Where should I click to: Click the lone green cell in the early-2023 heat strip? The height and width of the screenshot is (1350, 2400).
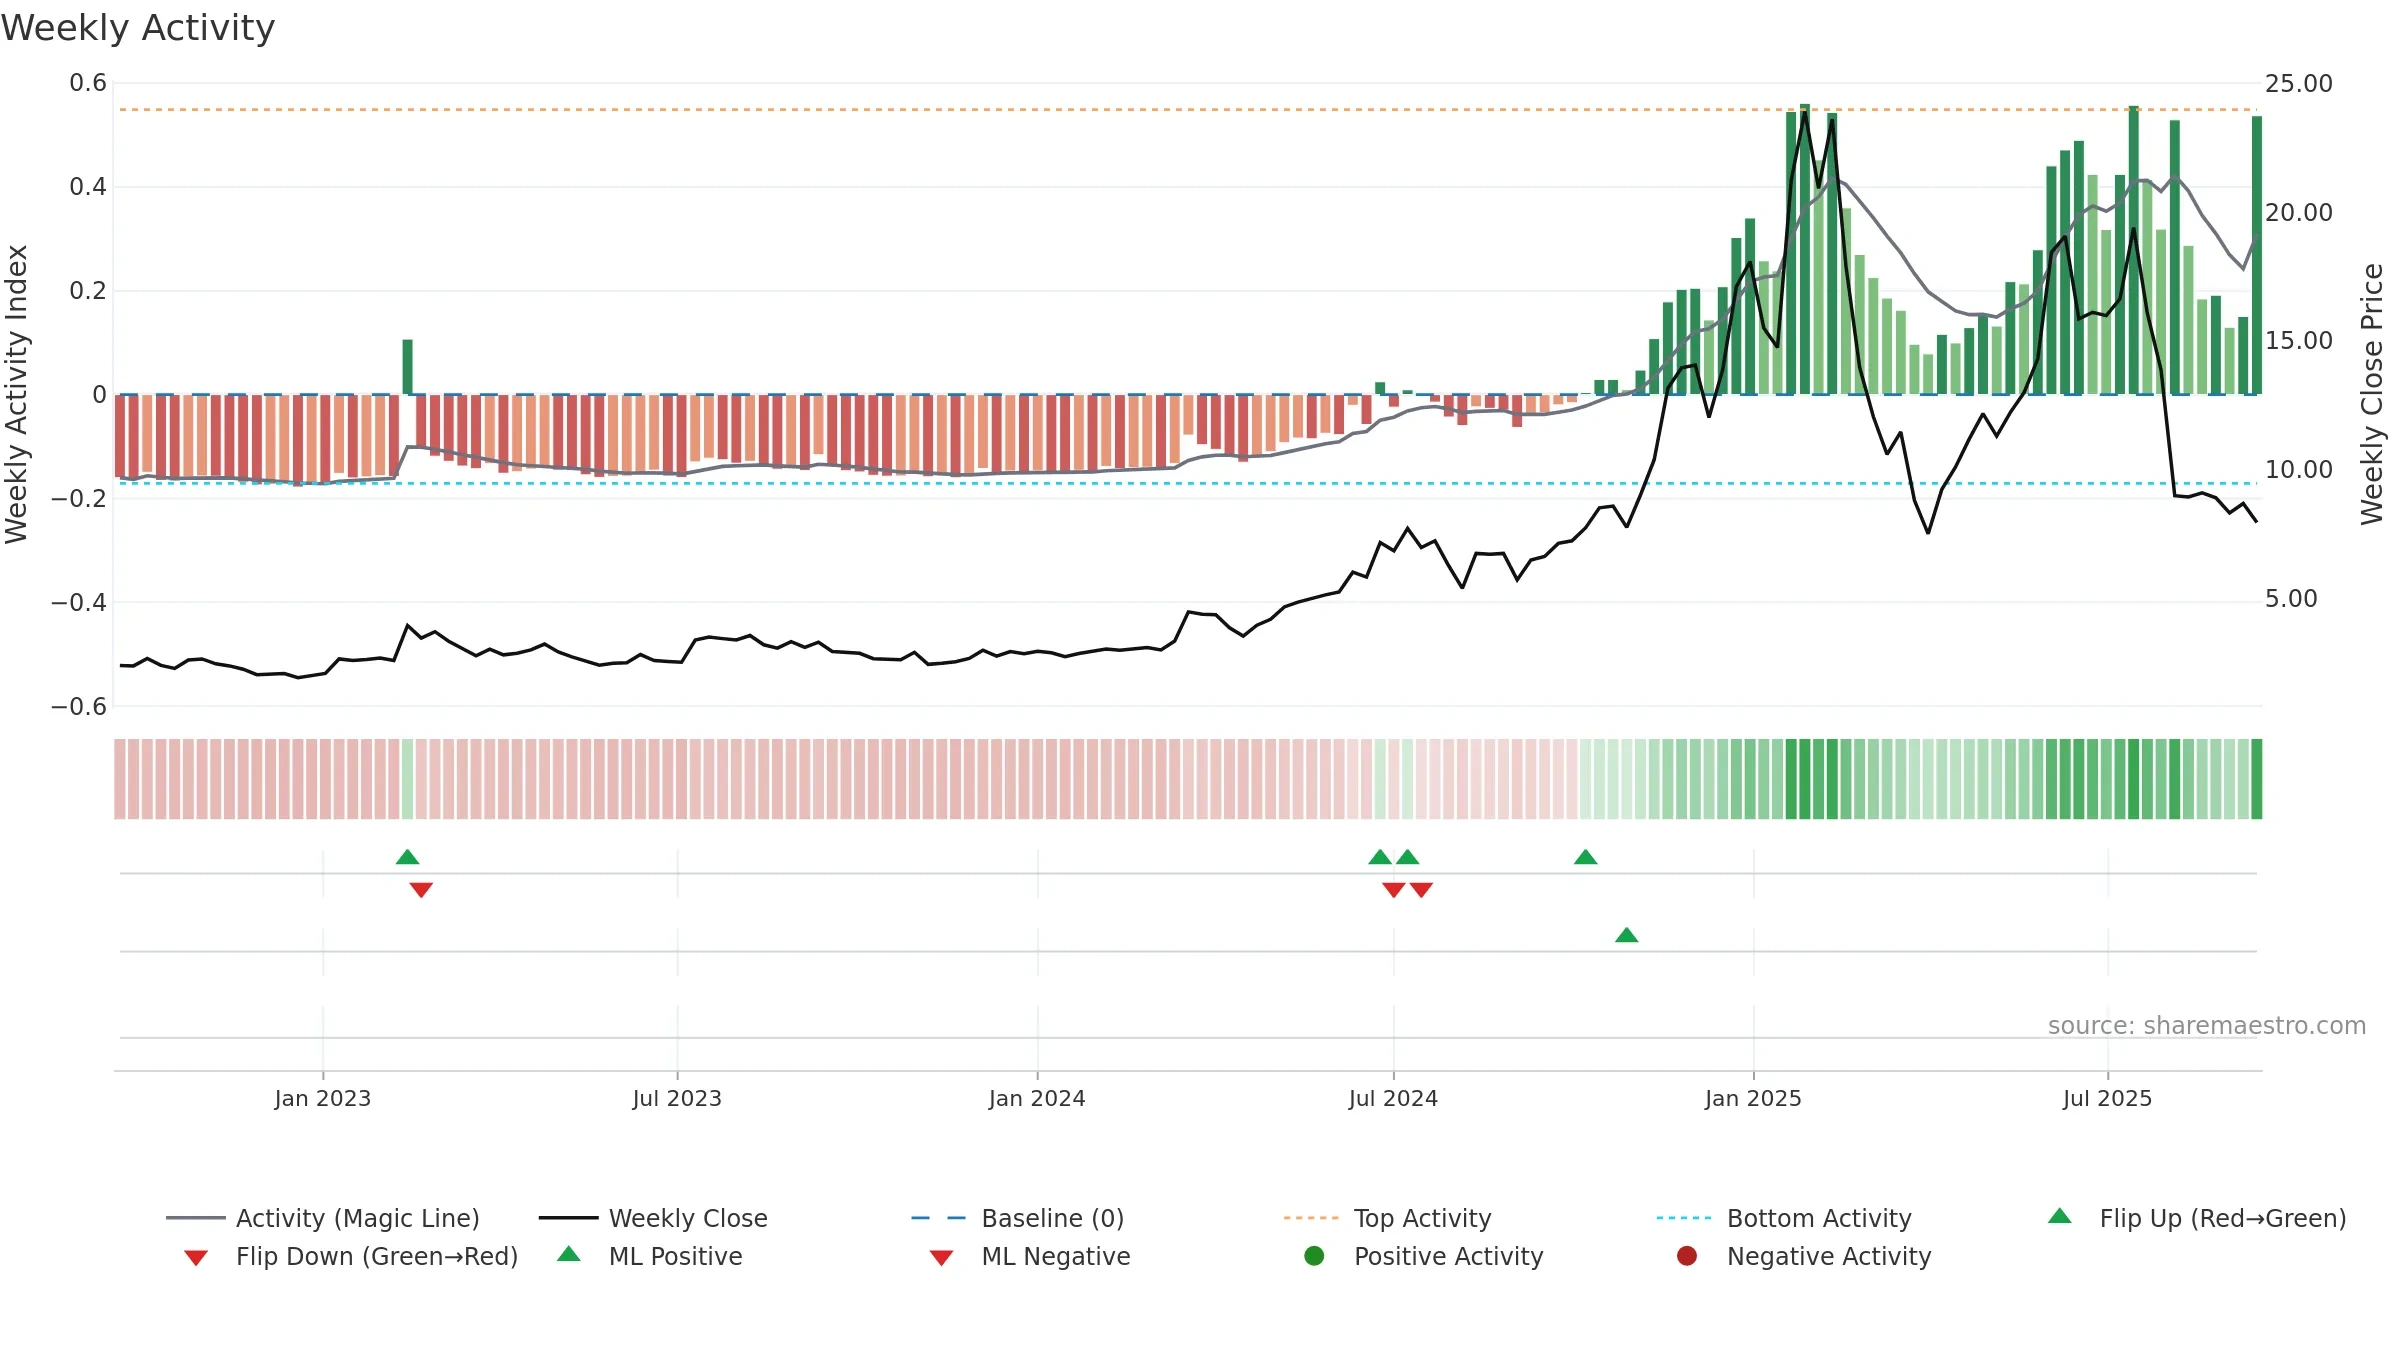click(x=407, y=779)
